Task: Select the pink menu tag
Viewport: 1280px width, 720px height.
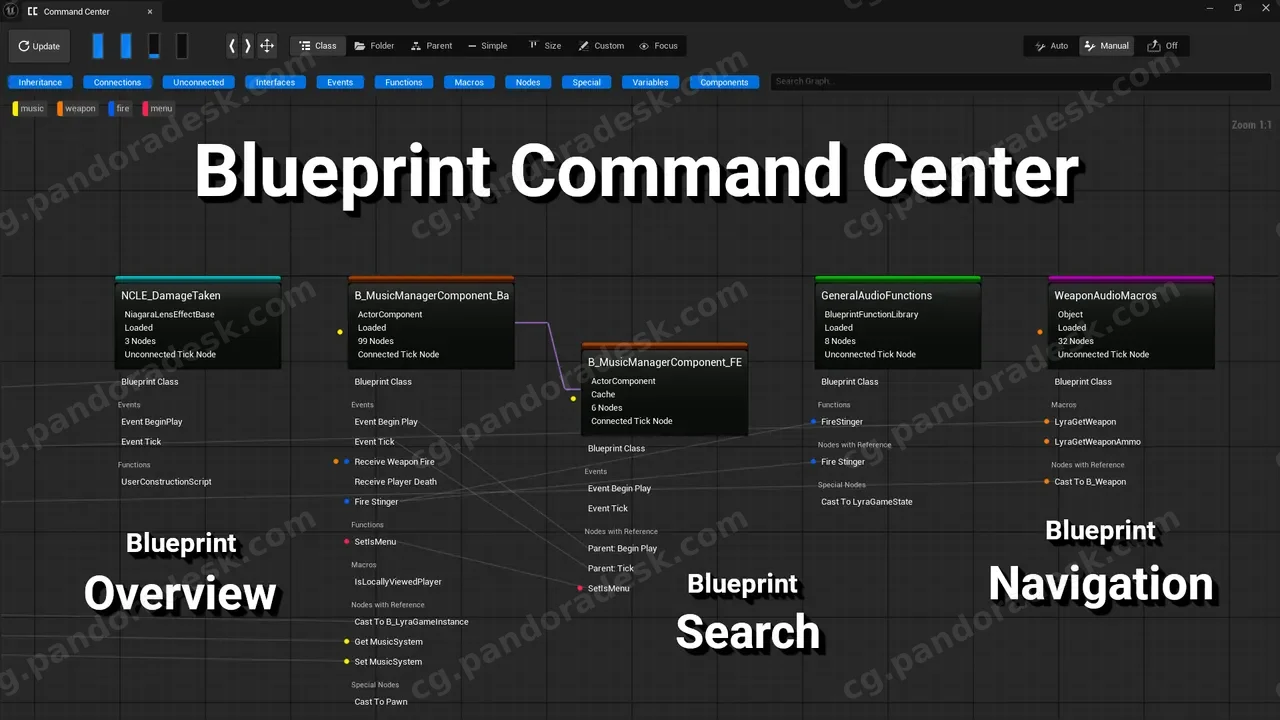Action: point(158,108)
